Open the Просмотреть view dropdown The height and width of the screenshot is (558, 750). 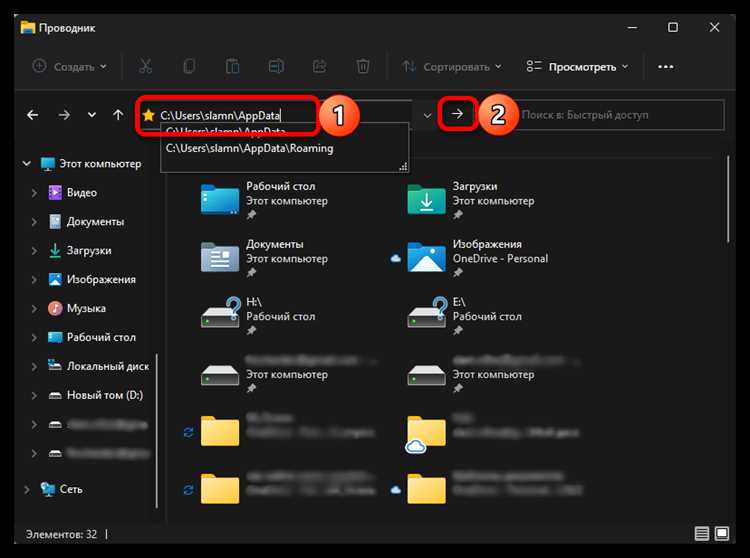[x=577, y=66]
